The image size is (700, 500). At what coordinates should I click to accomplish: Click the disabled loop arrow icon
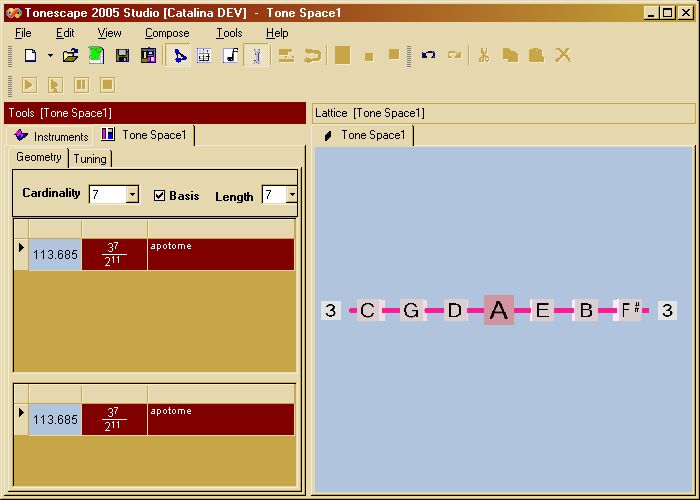click(312, 56)
